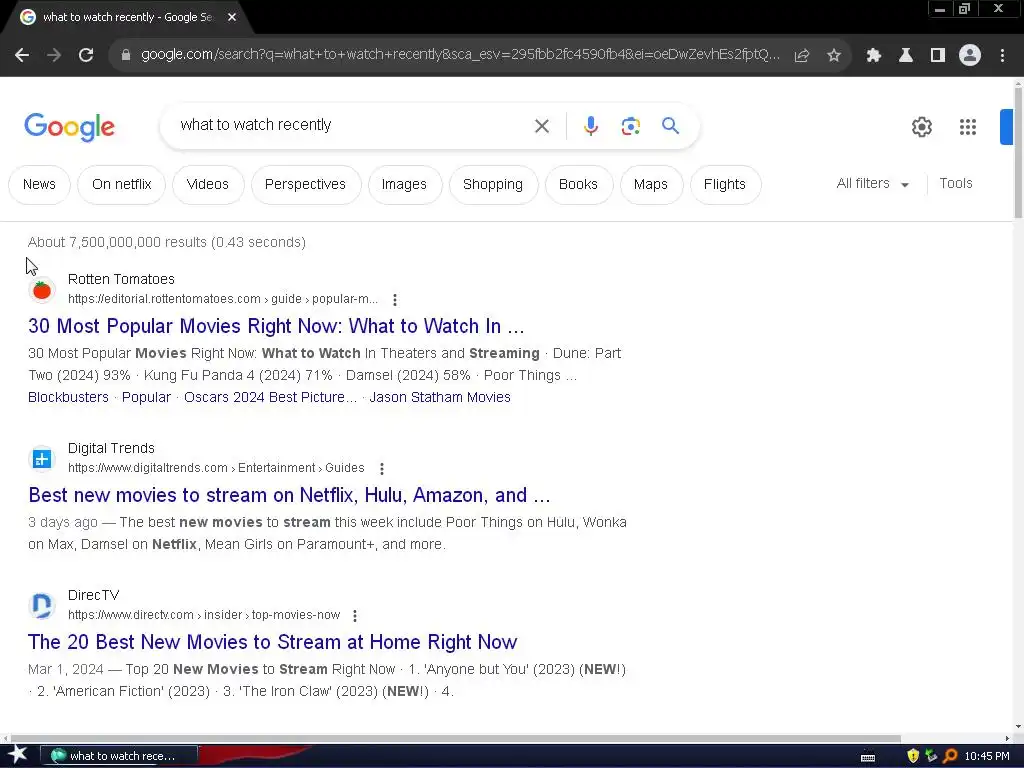Select the Flights filter chip

[725, 184]
